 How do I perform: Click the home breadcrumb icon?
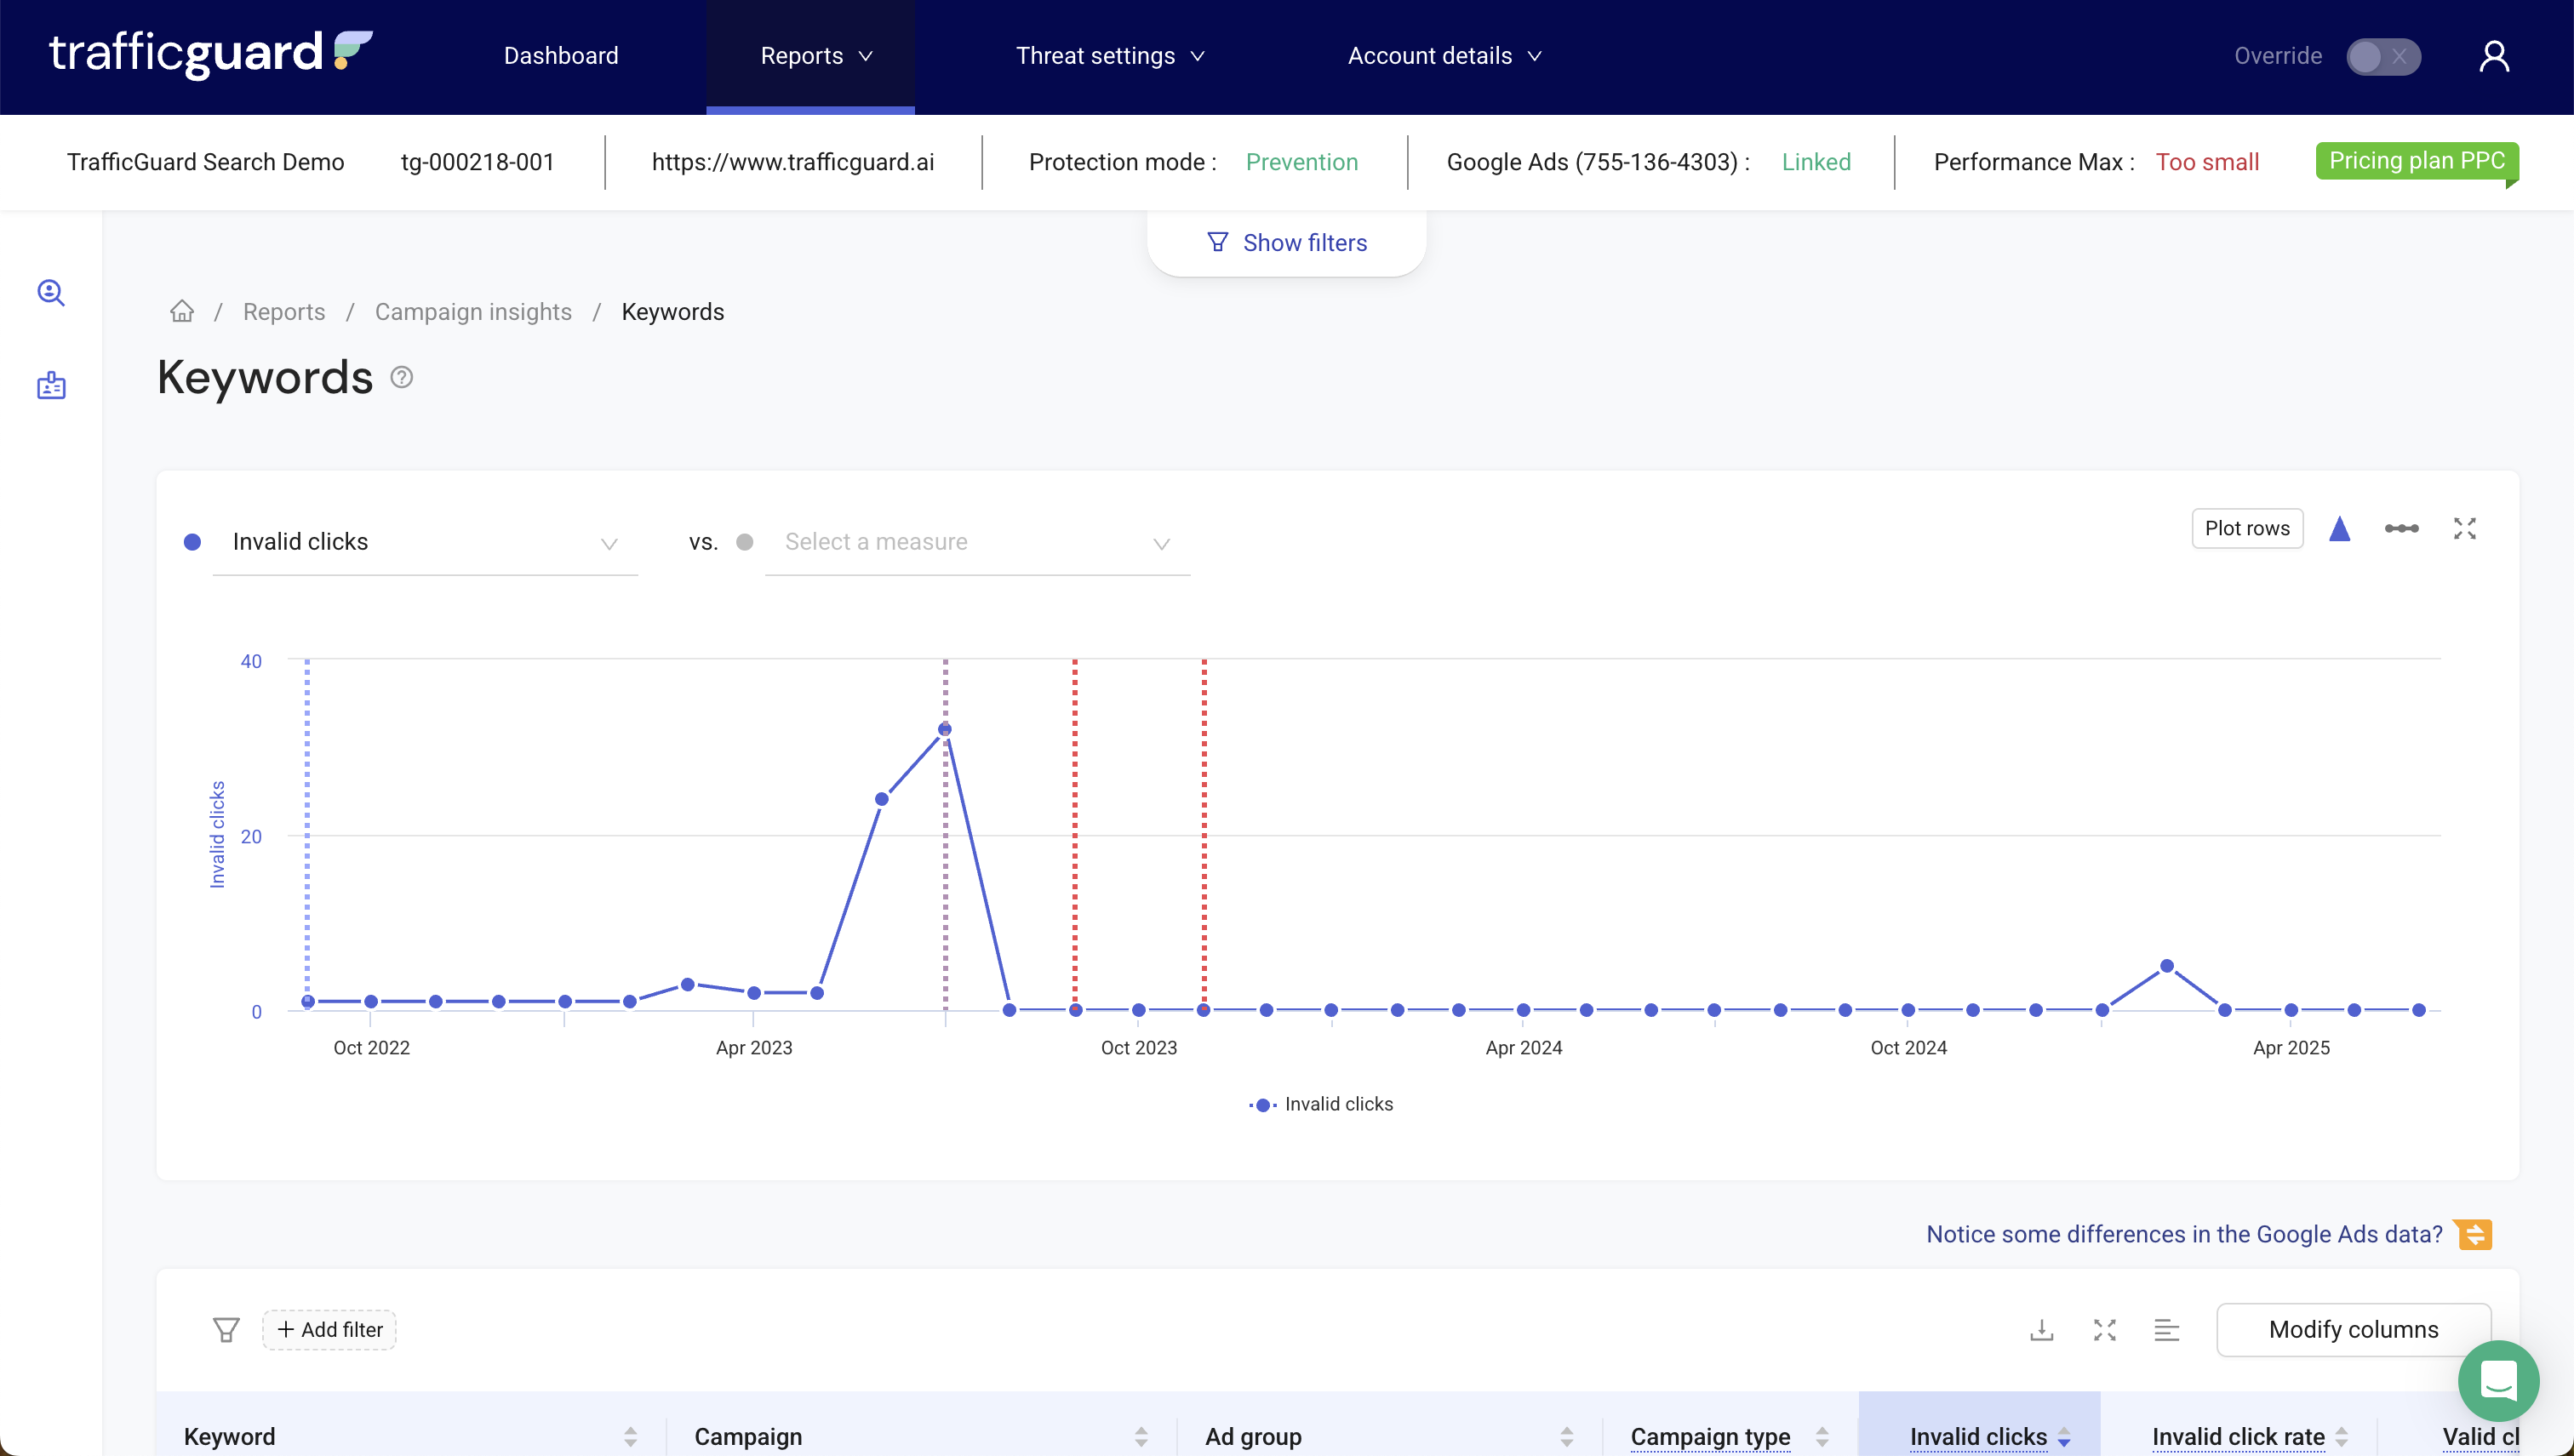pos(182,311)
